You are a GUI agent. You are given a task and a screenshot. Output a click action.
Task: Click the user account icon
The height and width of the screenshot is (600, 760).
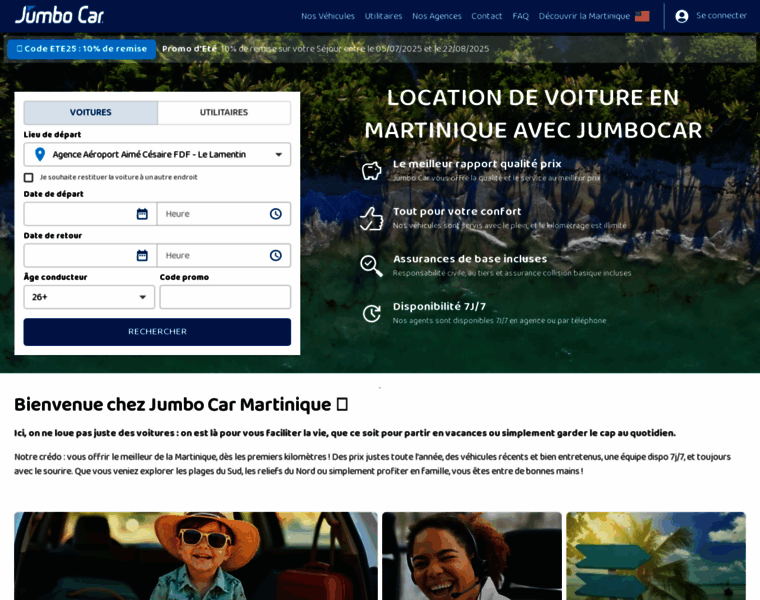coord(682,16)
